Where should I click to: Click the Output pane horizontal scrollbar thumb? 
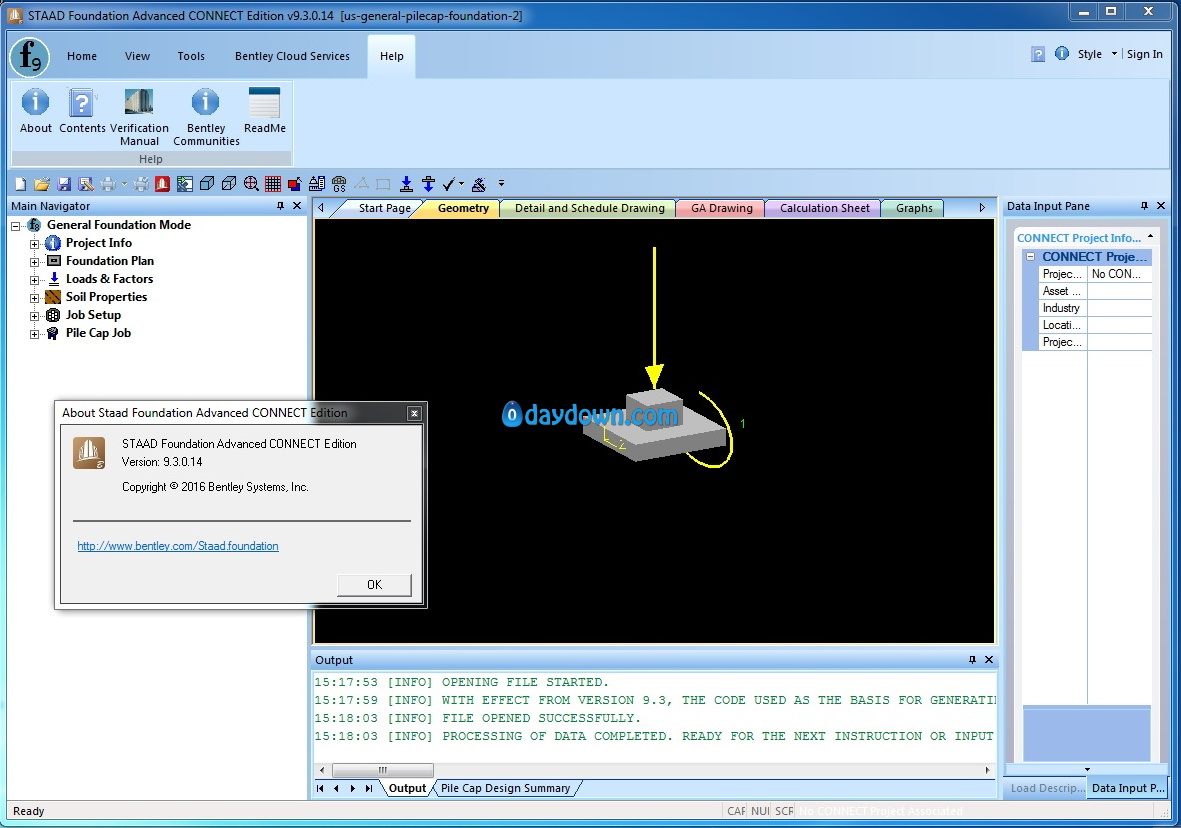382,770
